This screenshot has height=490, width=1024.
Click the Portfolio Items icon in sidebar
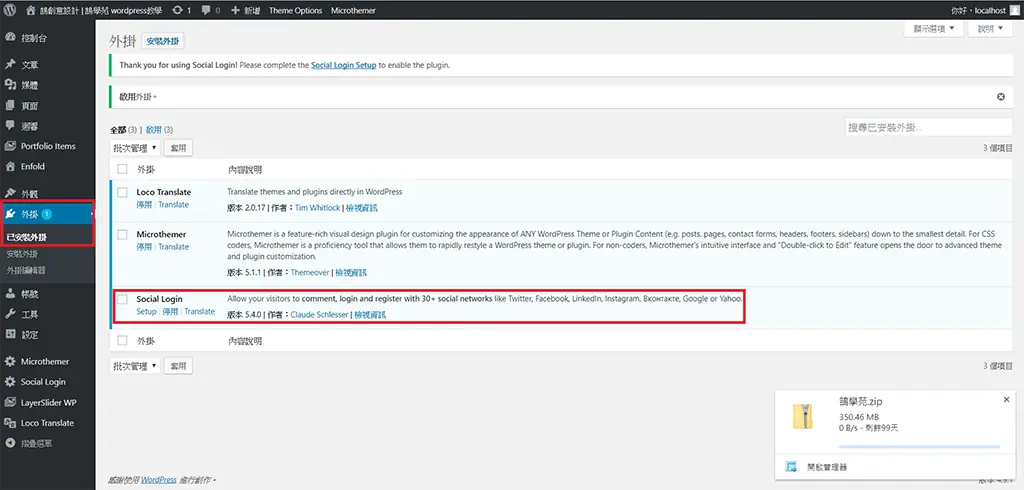pos(10,146)
